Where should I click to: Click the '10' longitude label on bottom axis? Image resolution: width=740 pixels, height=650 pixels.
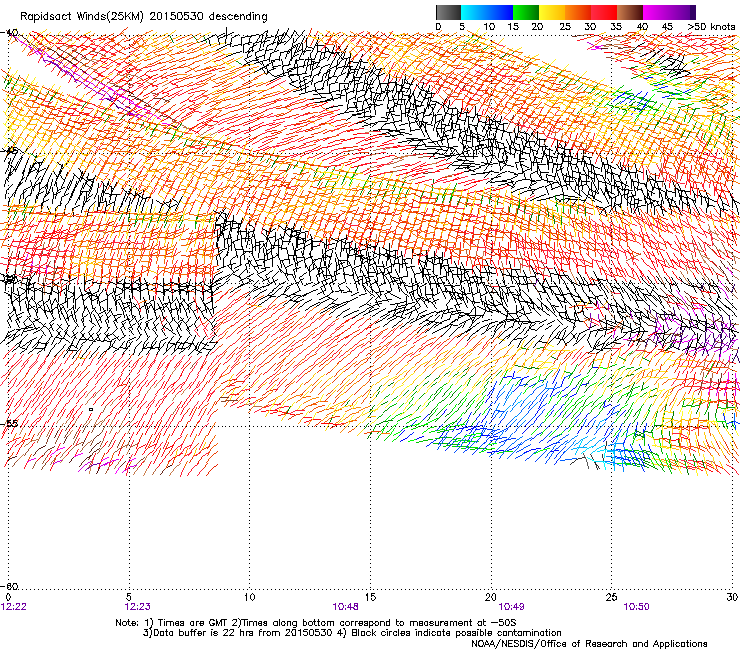[x=250, y=598]
